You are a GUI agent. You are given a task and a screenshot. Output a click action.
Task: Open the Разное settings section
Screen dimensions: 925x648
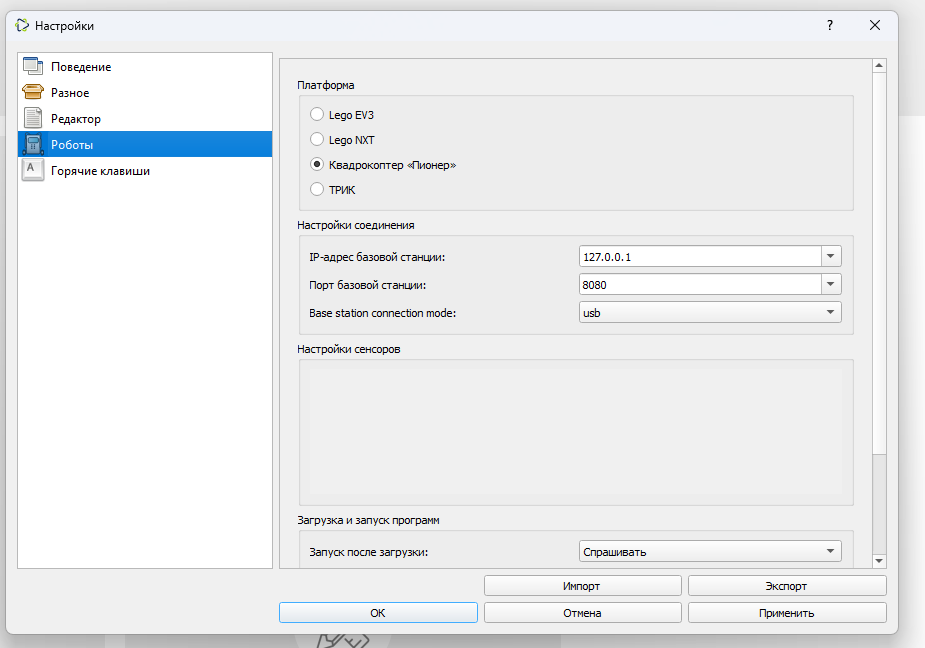pos(145,93)
